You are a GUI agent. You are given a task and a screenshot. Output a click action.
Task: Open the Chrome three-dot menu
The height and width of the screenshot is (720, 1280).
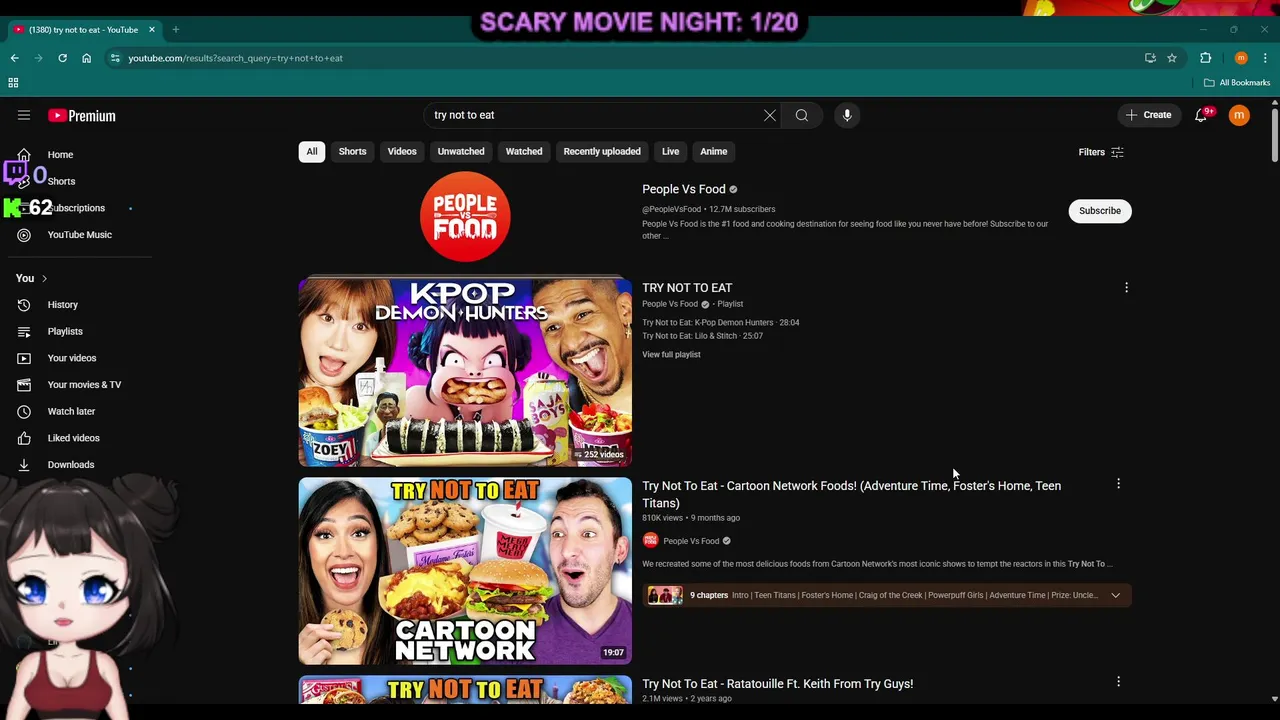point(1265,58)
